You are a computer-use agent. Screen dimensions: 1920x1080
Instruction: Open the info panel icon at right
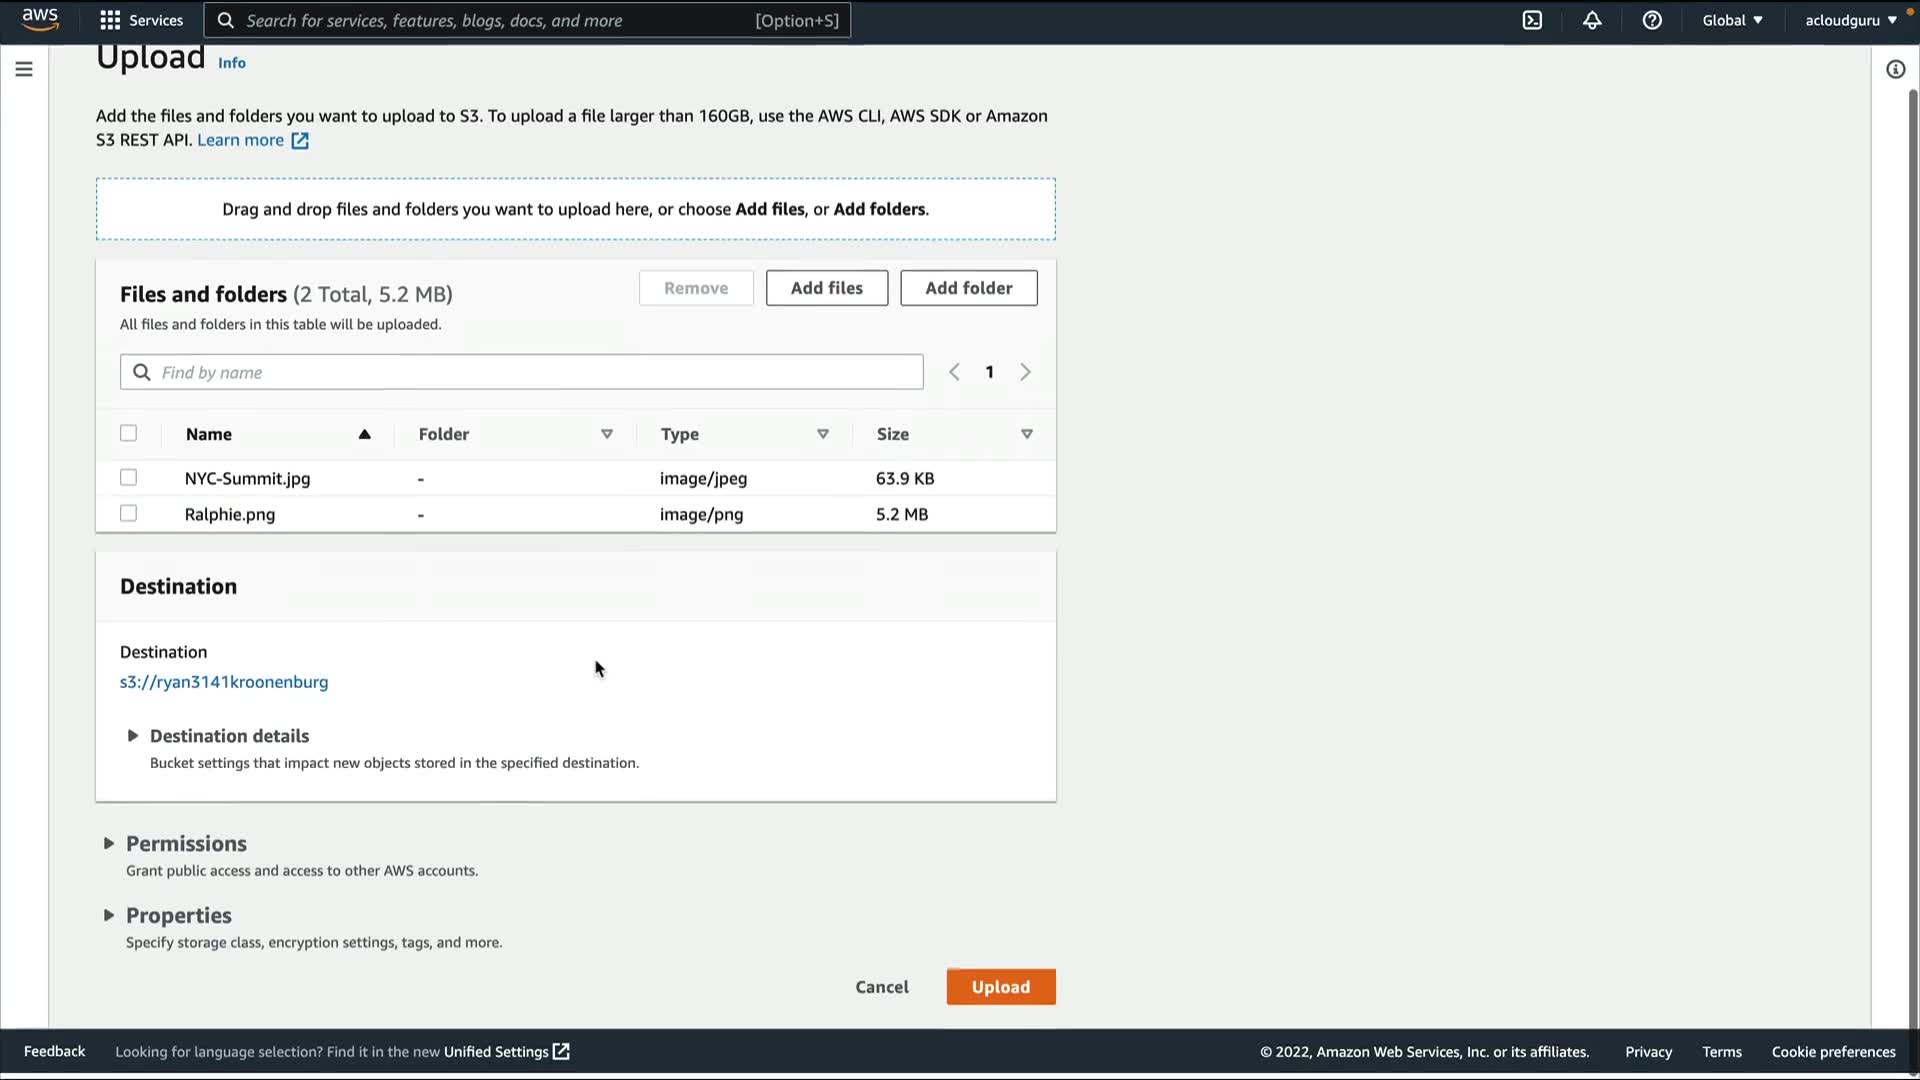1895,69
